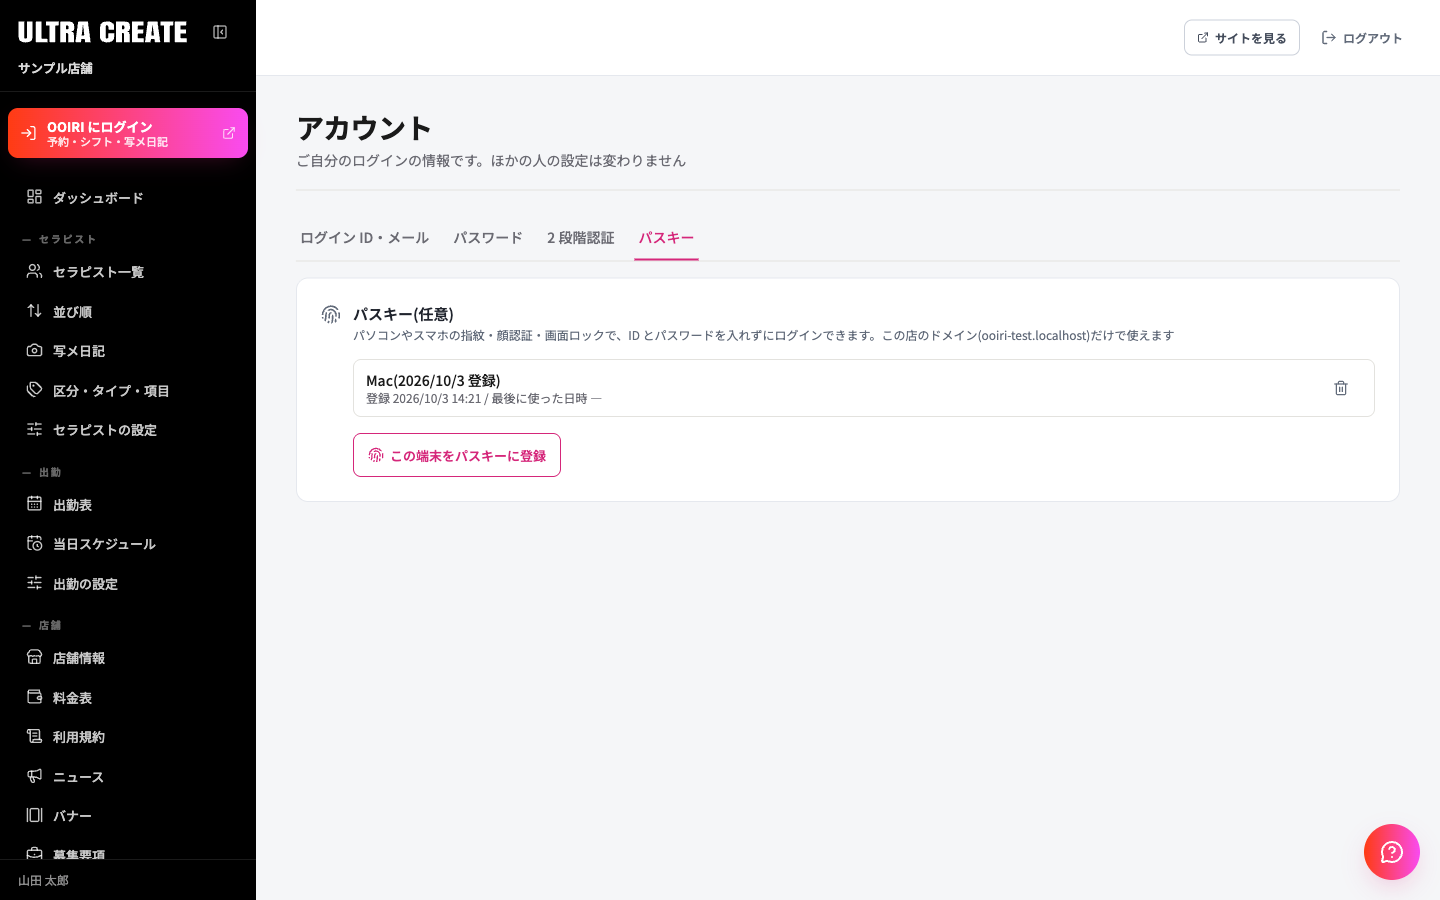Open the help chat bubble

click(x=1392, y=852)
